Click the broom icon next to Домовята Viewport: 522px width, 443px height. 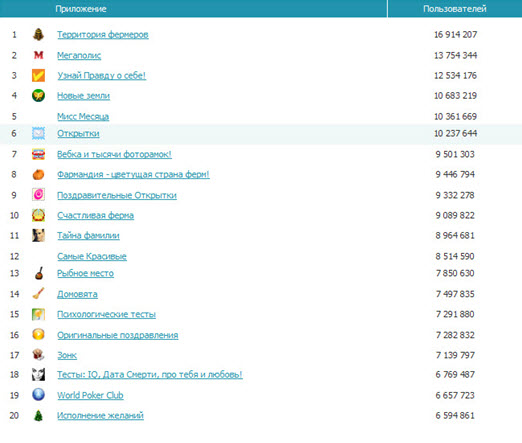38,294
